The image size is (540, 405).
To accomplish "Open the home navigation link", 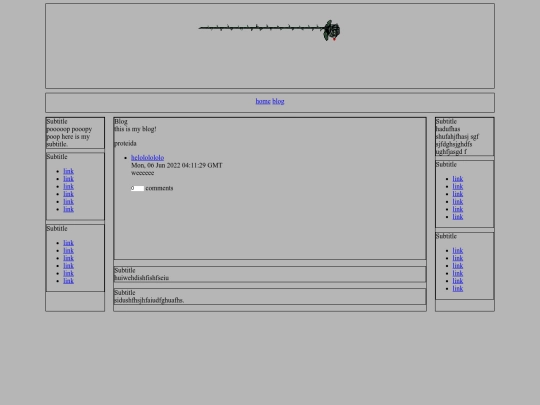I will coord(263,101).
